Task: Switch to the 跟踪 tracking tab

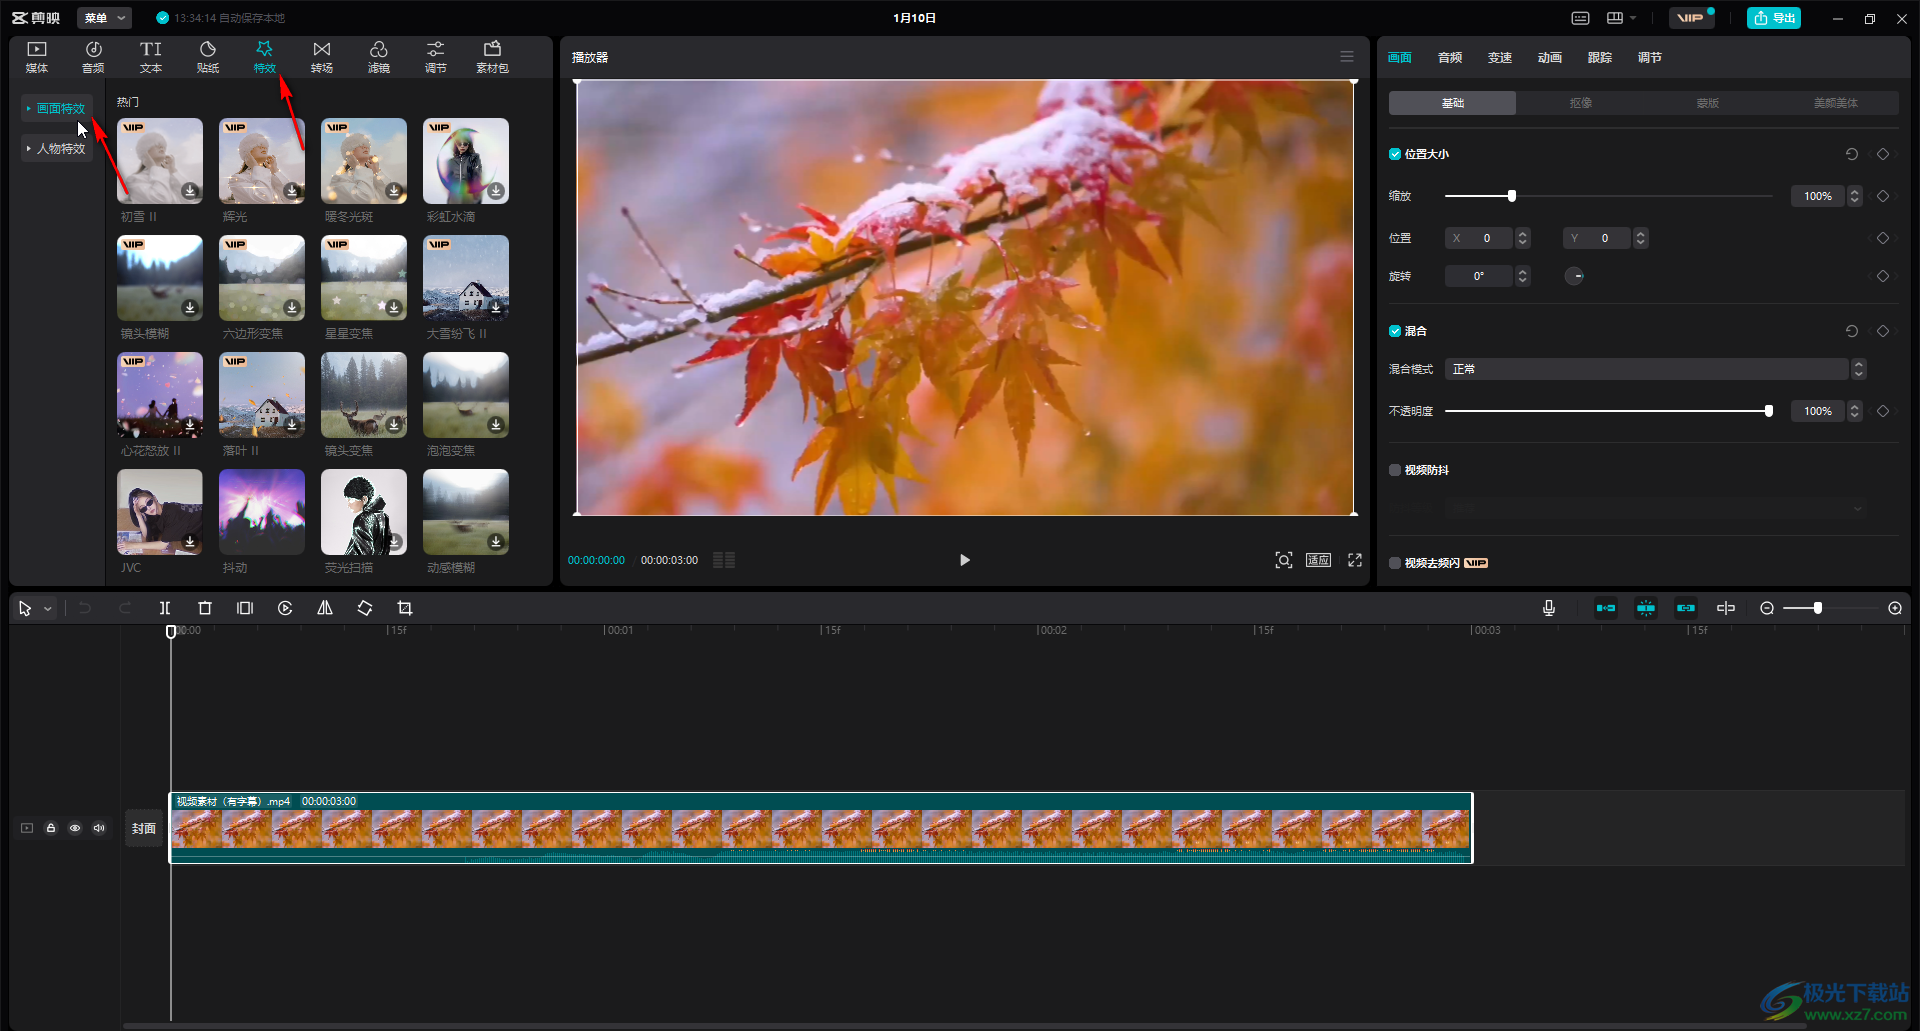Action: click(x=1600, y=57)
